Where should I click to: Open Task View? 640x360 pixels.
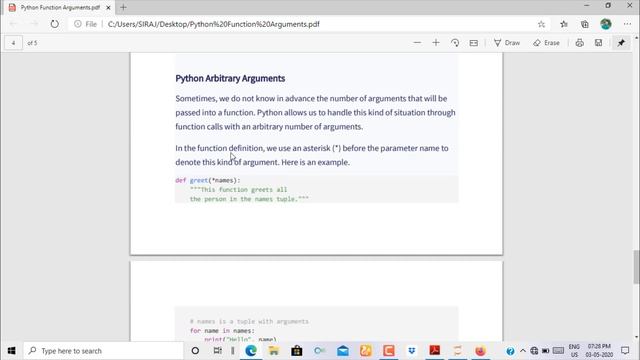(218, 351)
